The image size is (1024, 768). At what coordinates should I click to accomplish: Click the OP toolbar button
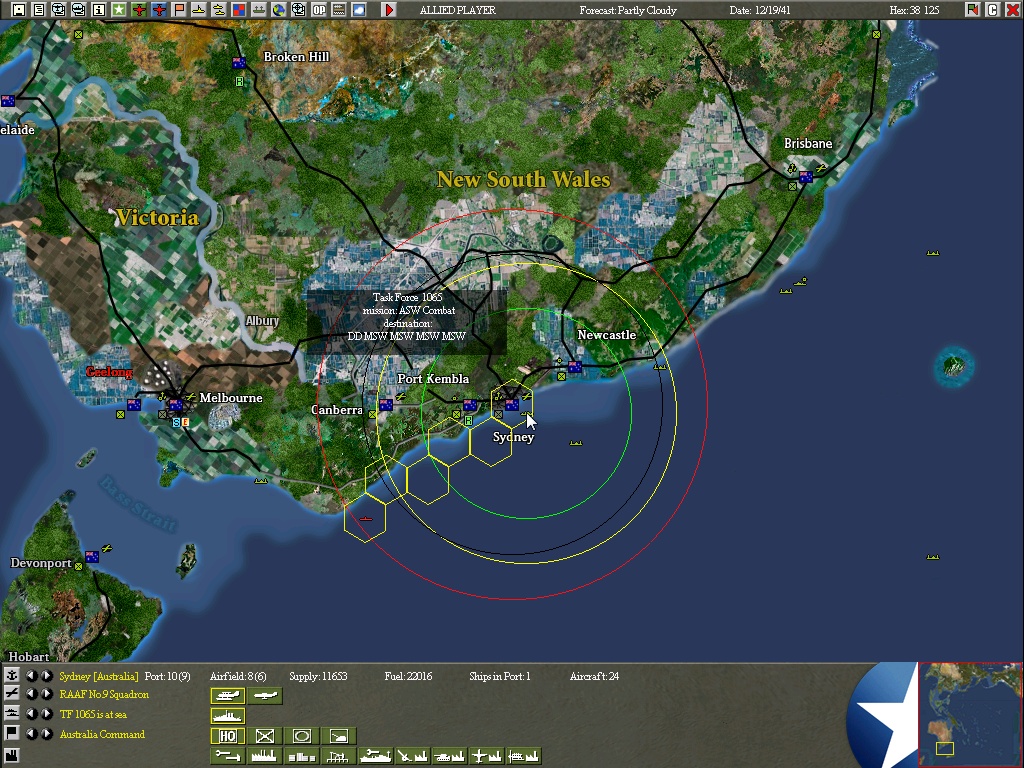tap(319, 10)
